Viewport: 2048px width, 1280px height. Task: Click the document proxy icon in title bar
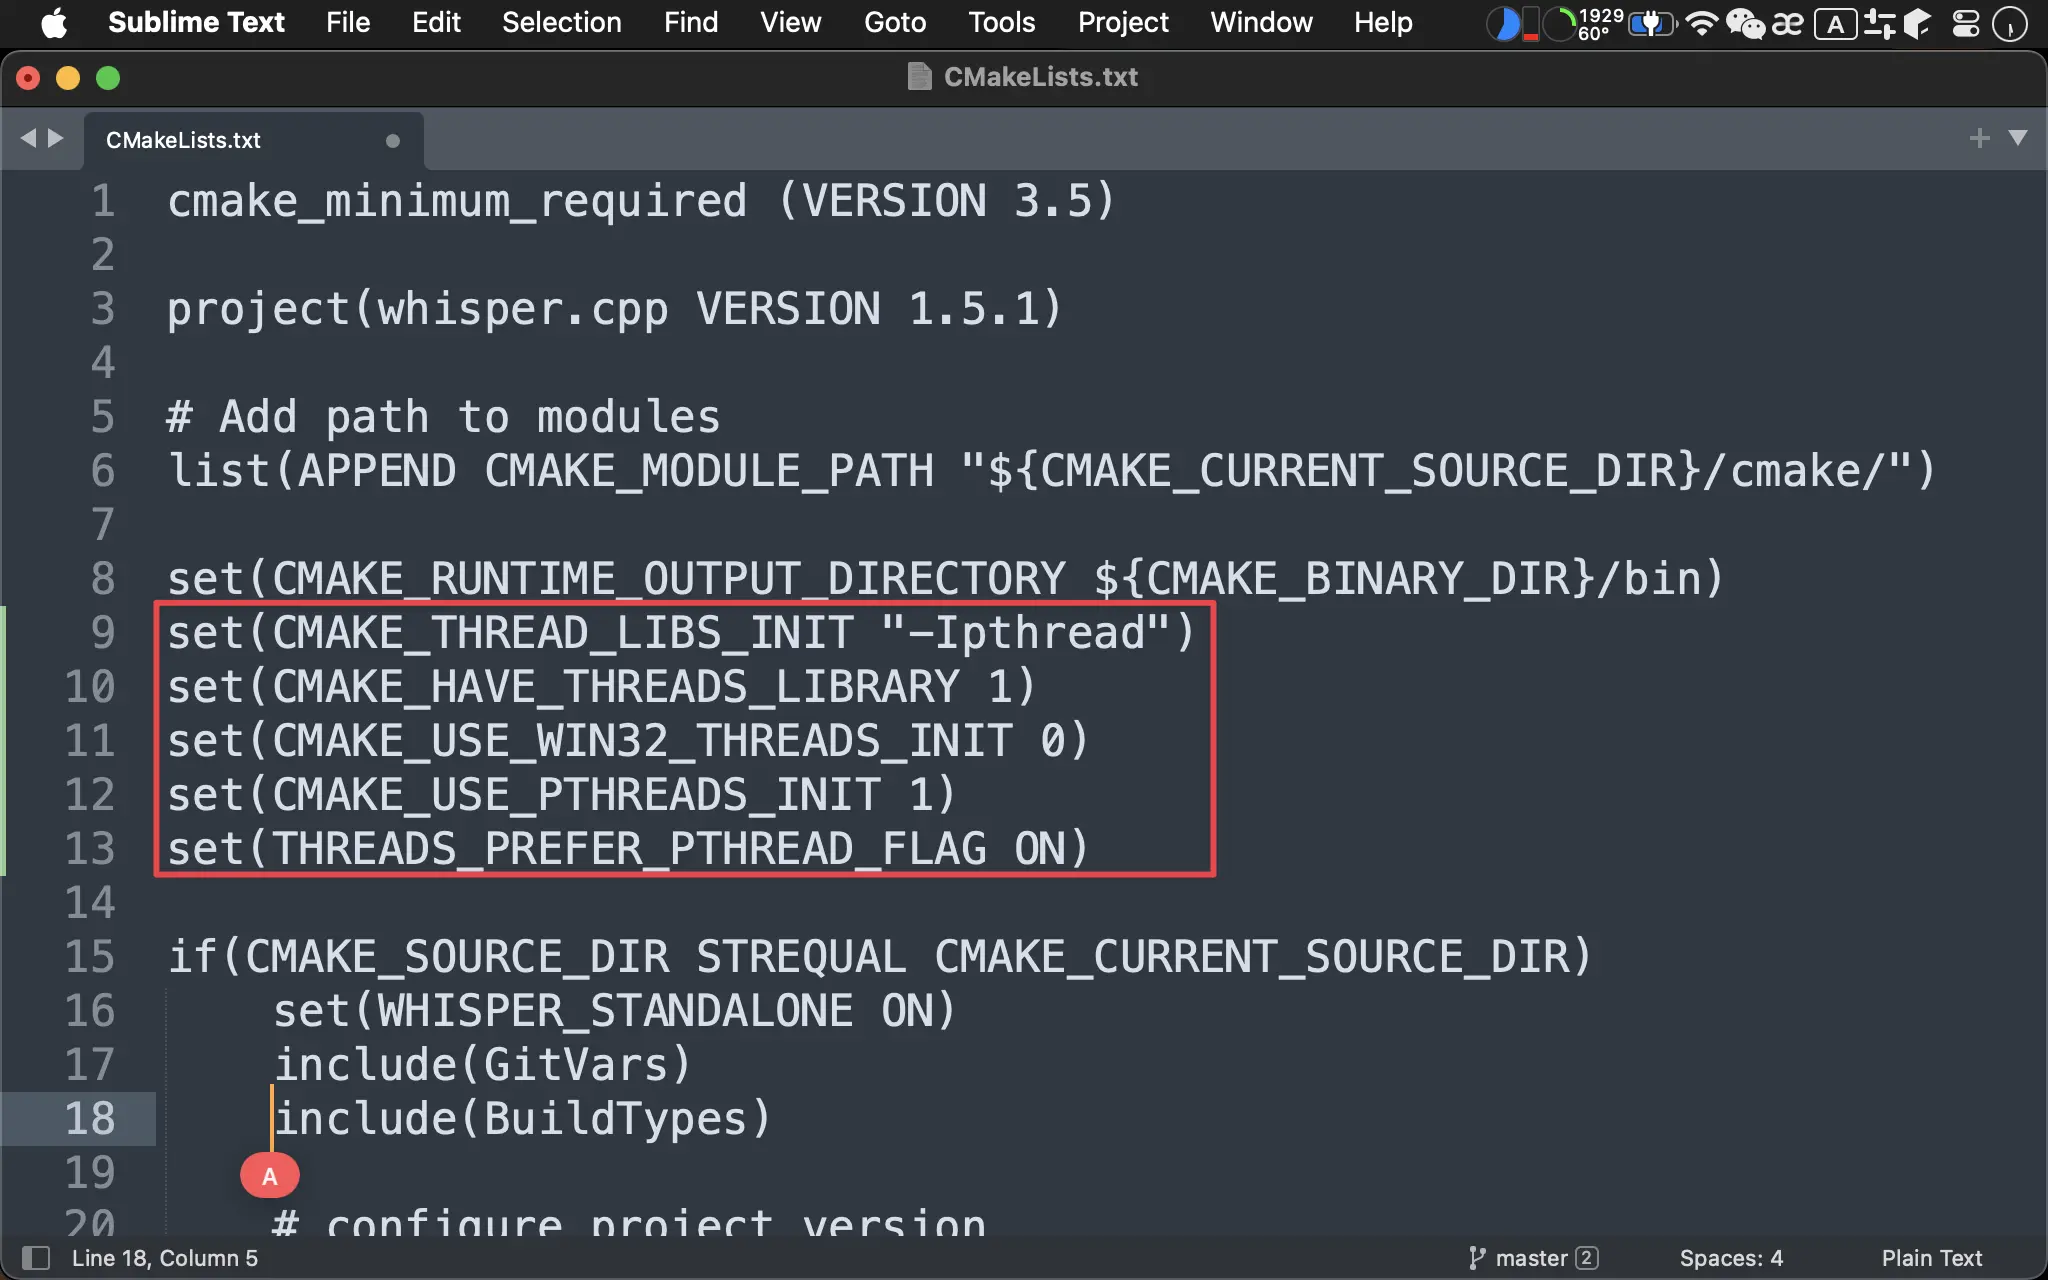(x=919, y=77)
